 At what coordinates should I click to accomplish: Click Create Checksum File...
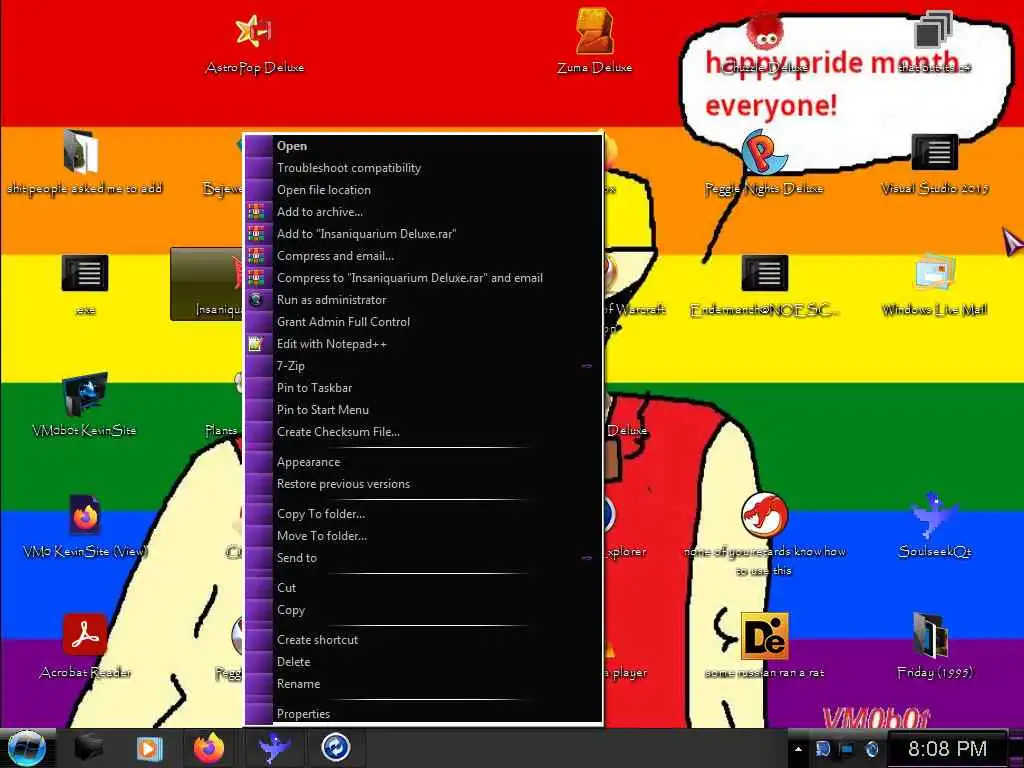(x=423, y=432)
